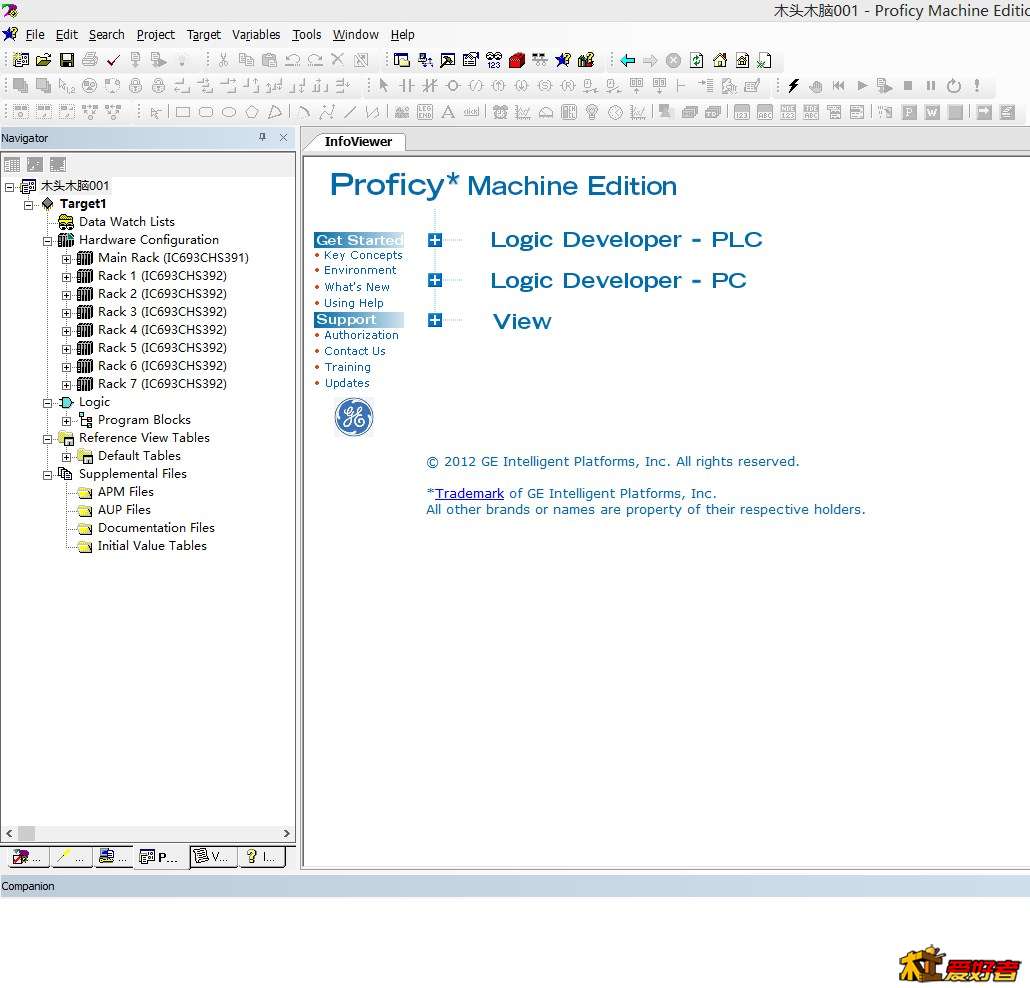Open the Project menu
Image resolution: width=1030 pixels, height=988 pixels.
[156, 35]
